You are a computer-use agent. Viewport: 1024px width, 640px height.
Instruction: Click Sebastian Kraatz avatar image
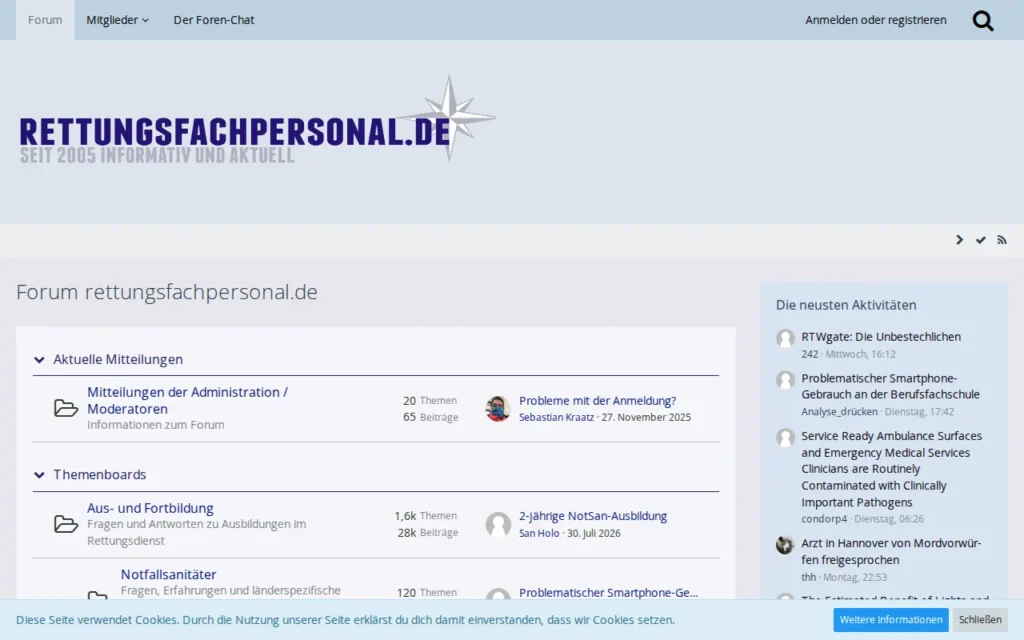pyautogui.click(x=498, y=409)
